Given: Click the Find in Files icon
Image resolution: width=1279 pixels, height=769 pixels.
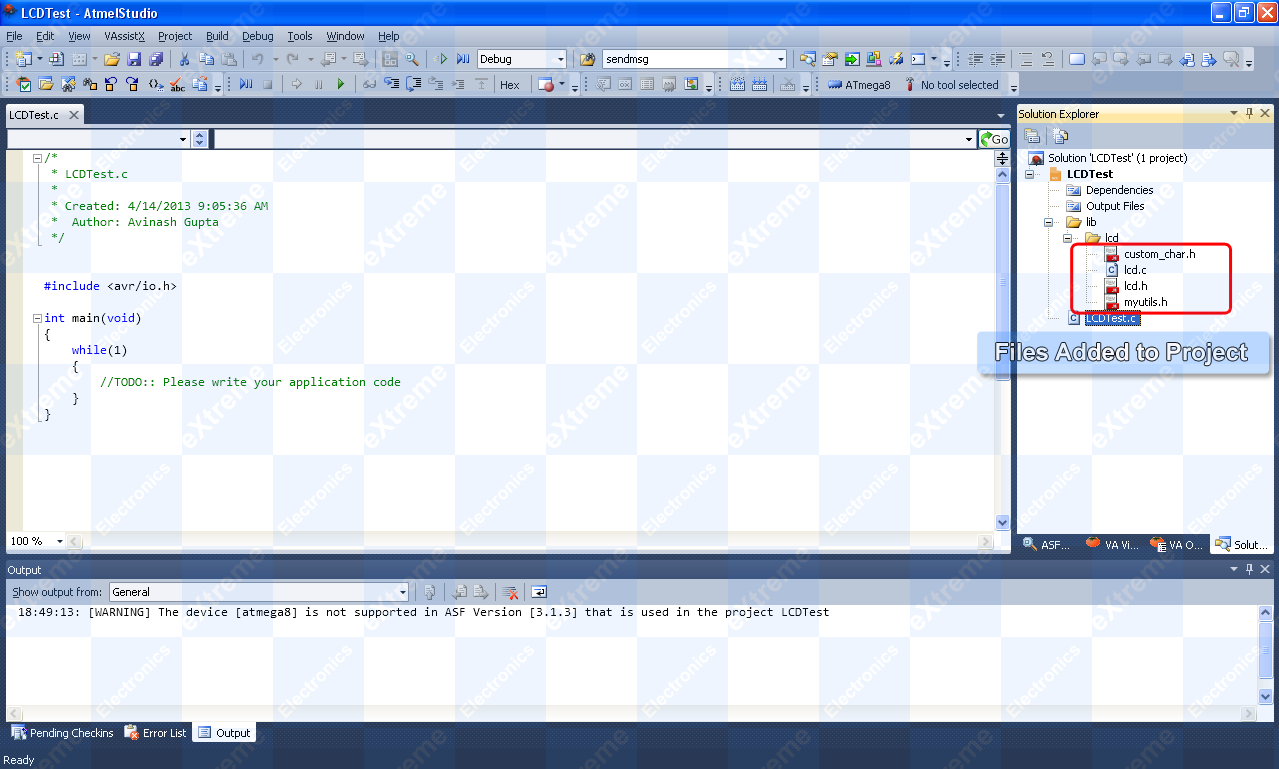Looking at the screenshot, I should coord(587,59).
